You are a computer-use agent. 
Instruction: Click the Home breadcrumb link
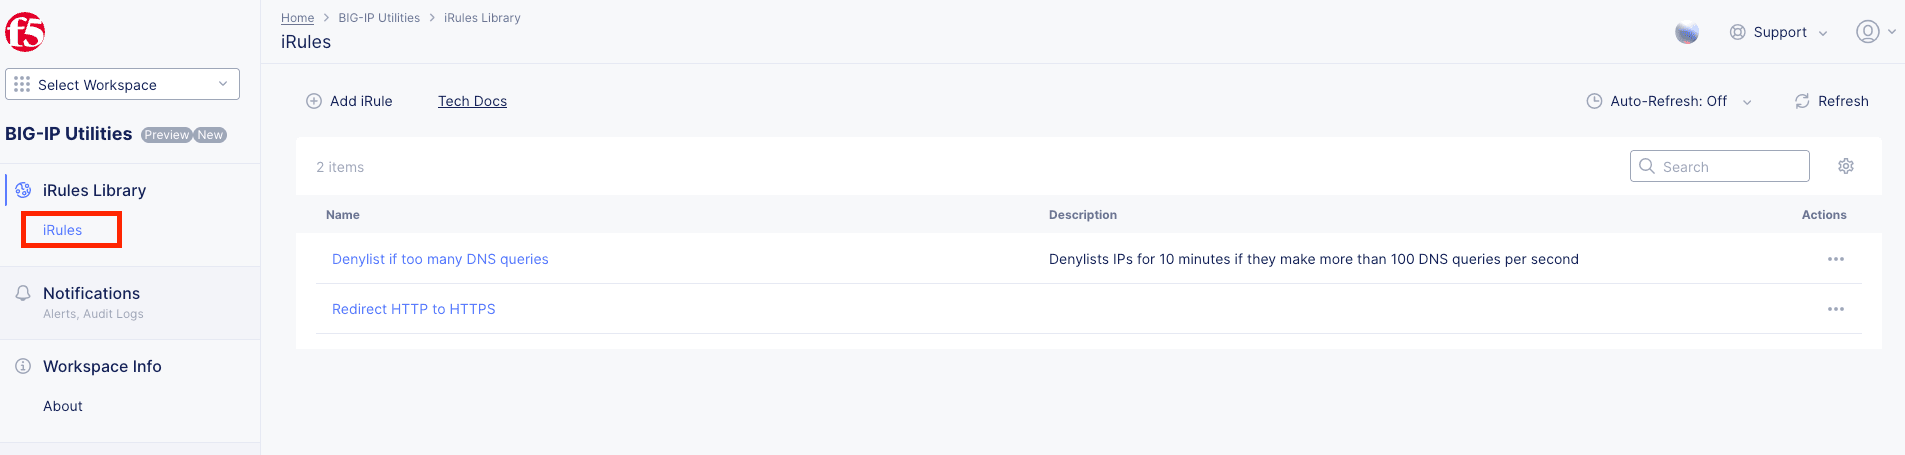tap(297, 18)
